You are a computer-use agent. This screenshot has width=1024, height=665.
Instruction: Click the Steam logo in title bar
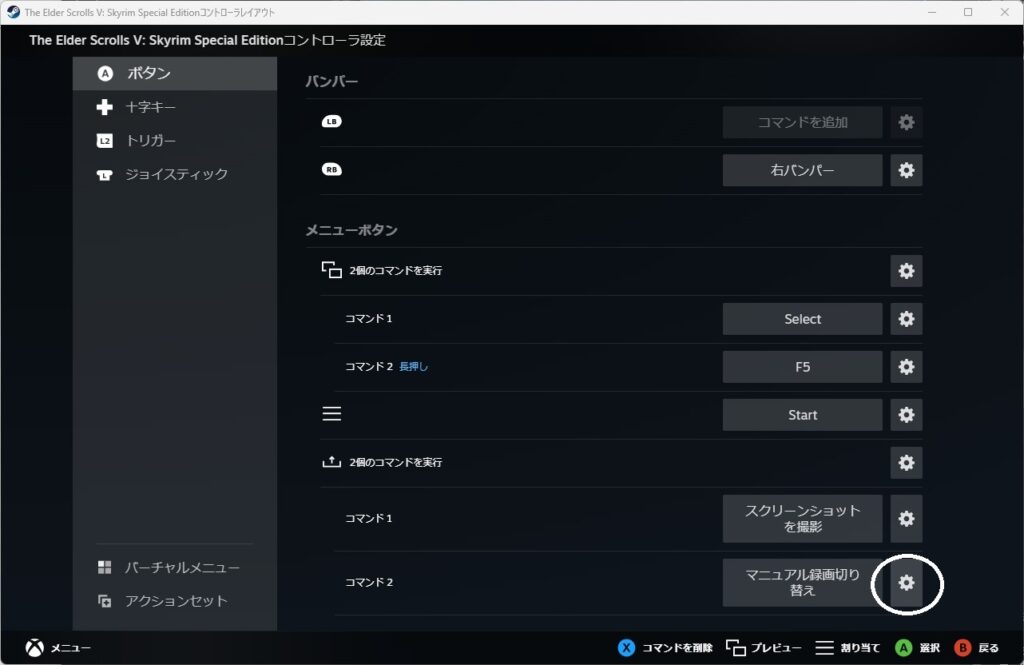pos(13,12)
